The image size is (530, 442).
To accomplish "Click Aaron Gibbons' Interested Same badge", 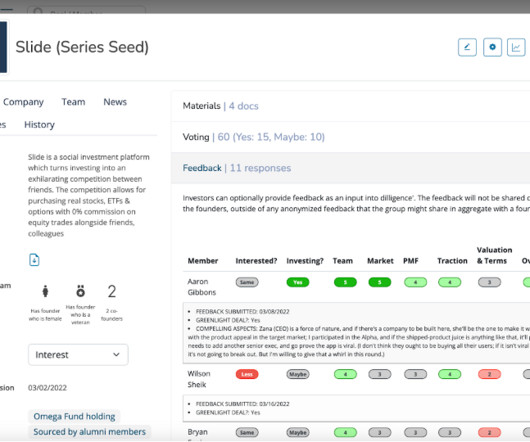I will 247,282.
